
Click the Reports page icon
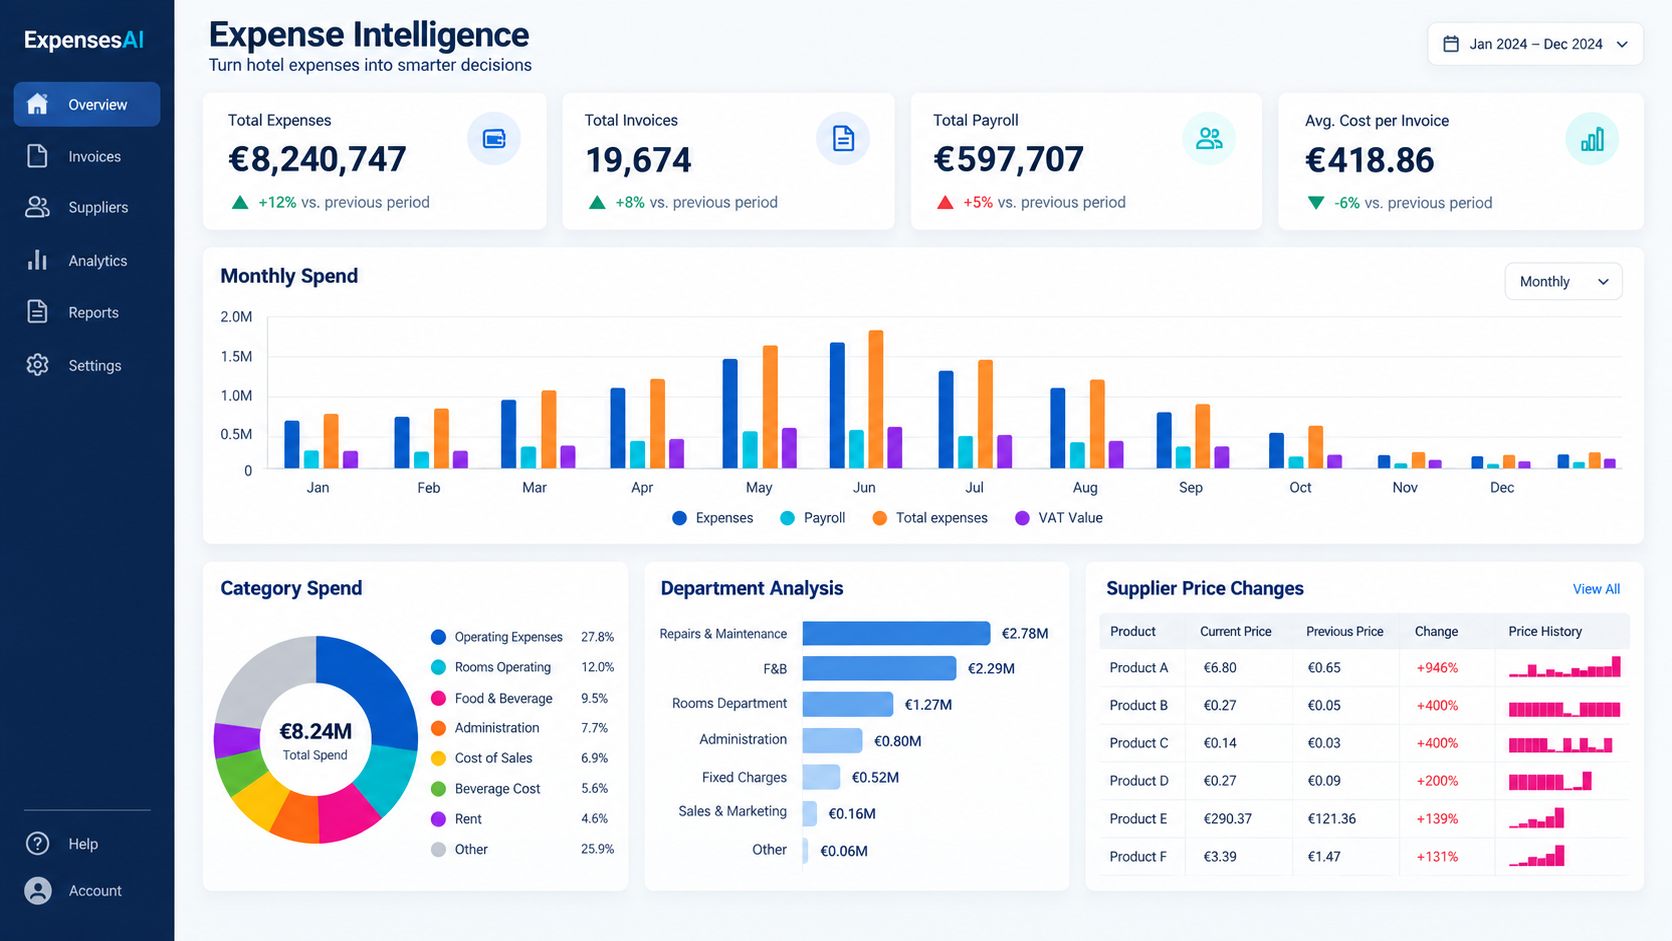37,312
